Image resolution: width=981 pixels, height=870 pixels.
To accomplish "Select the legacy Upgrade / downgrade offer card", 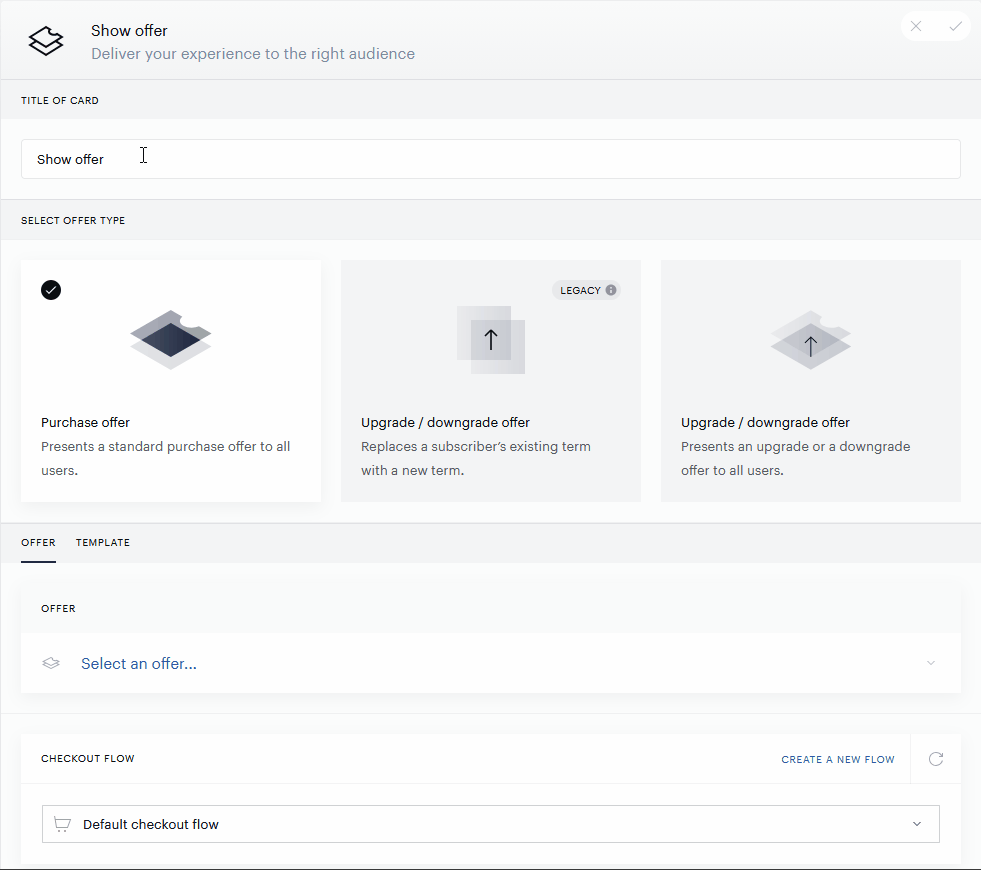I will pos(491,381).
